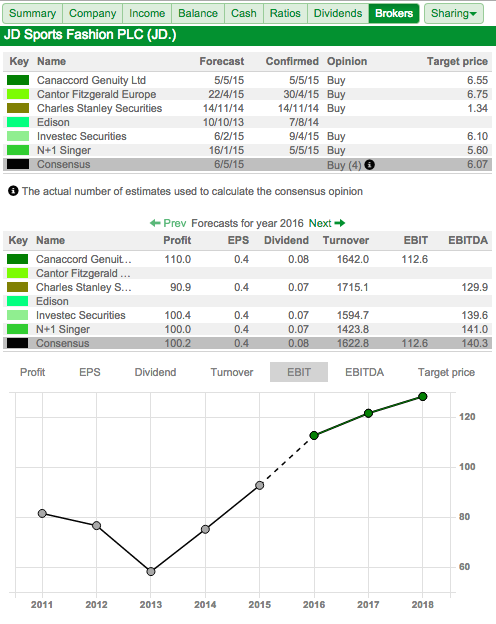Click Edison key swatch in brokers table

point(18,122)
